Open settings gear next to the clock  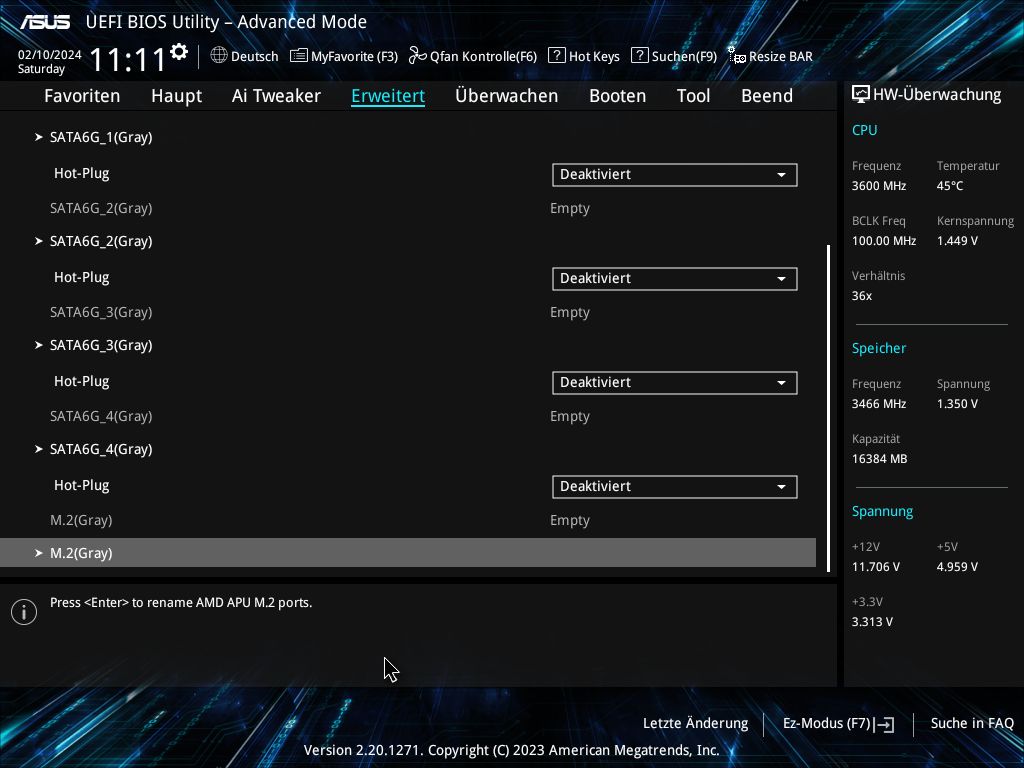[179, 52]
